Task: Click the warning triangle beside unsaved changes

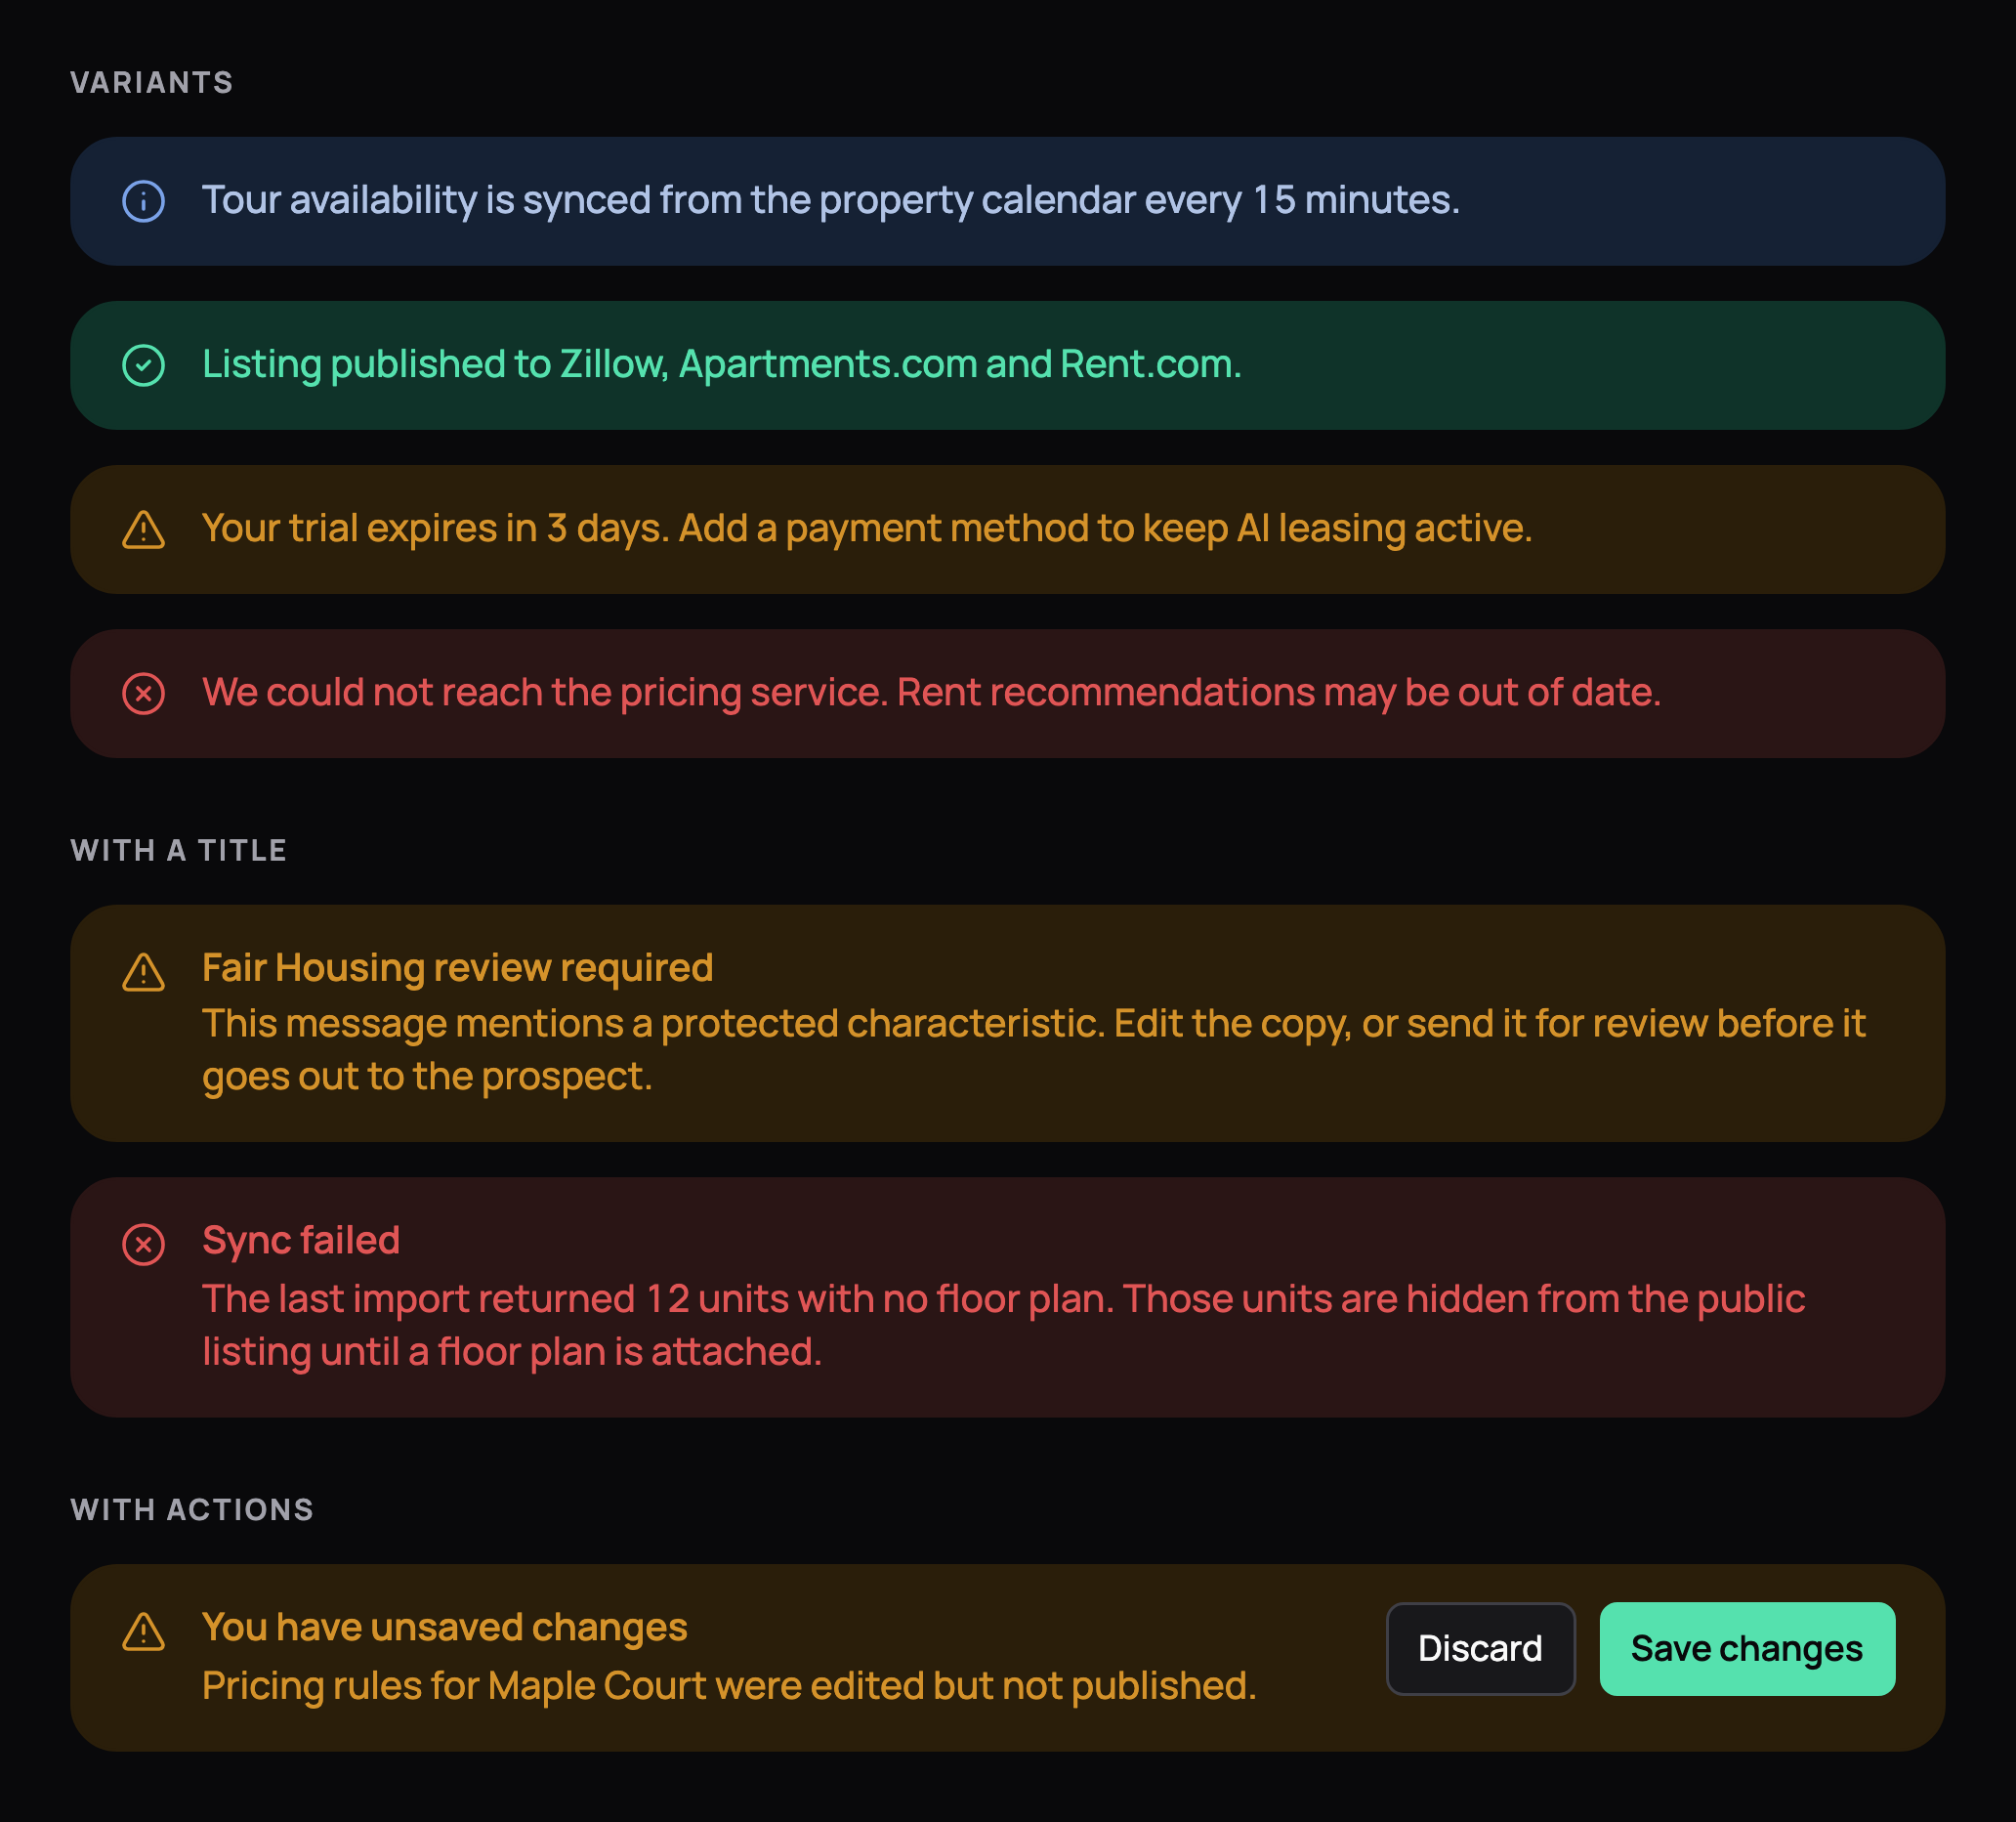Action: [143, 1631]
